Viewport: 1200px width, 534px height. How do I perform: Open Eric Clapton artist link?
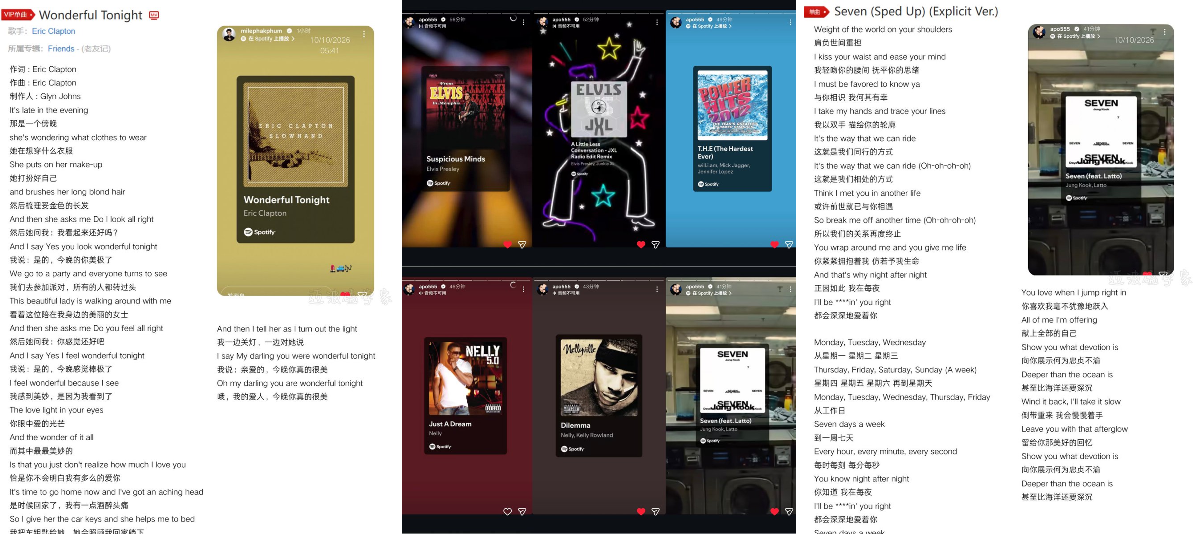point(53,31)
